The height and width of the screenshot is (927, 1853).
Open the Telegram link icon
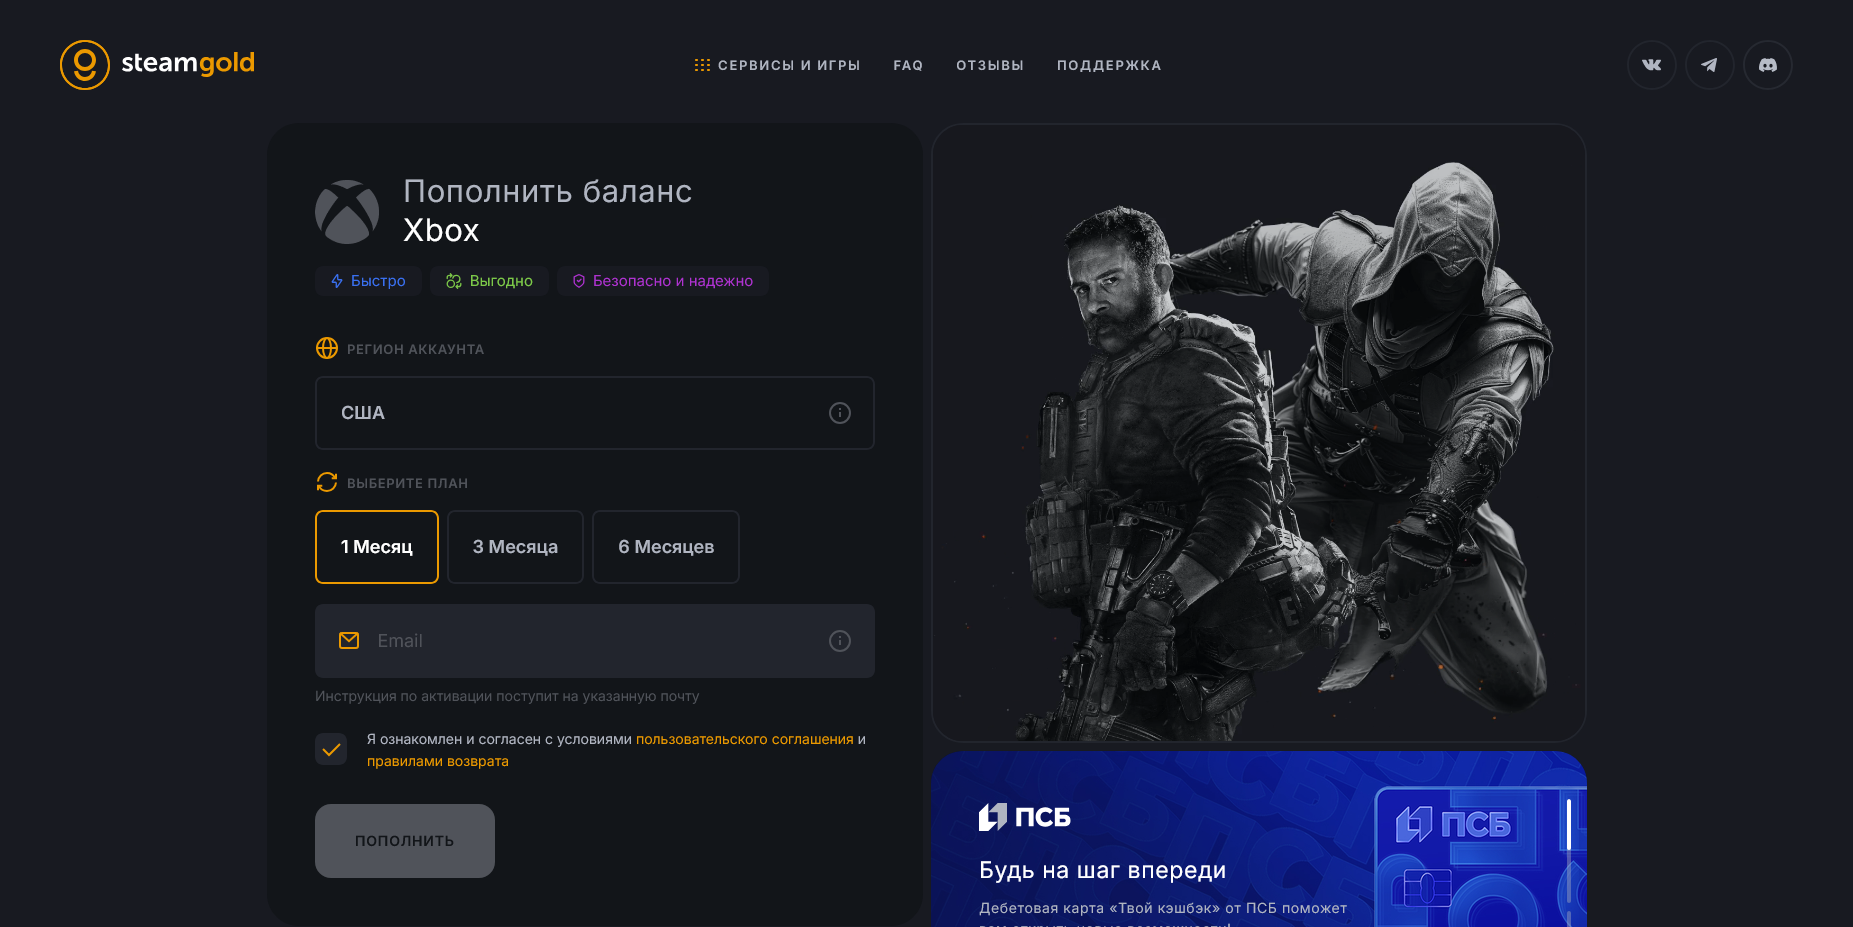point(1709,65)
